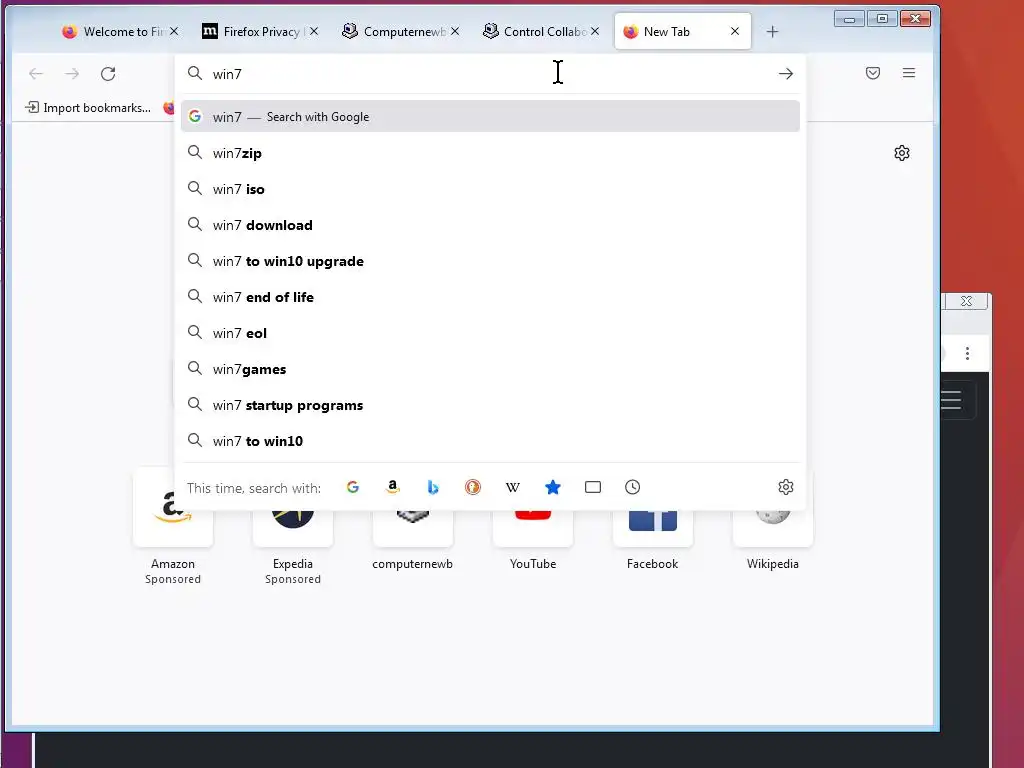Search this time with Bing icon
The image size is (1024, 768).
pyautogui.click(x=432, y=487)
